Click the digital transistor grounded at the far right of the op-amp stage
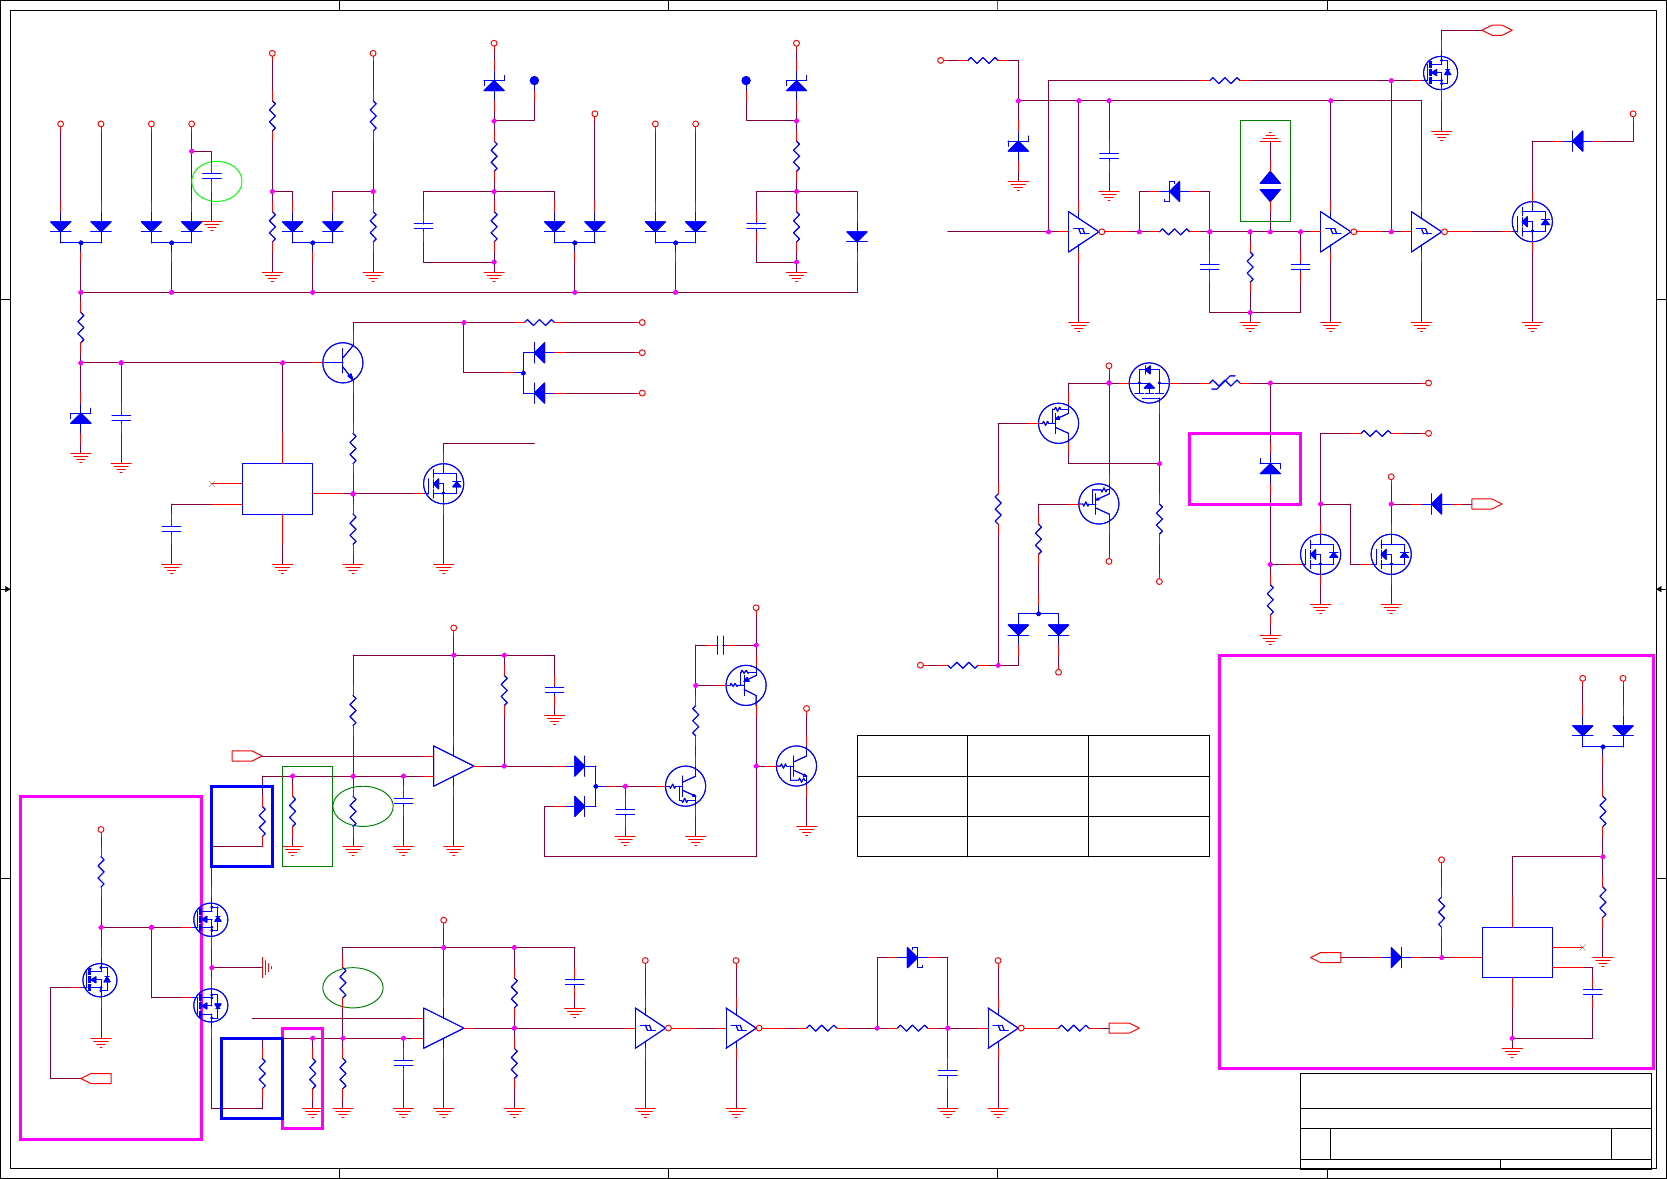1667x1179 pixels. click(796, 766)
